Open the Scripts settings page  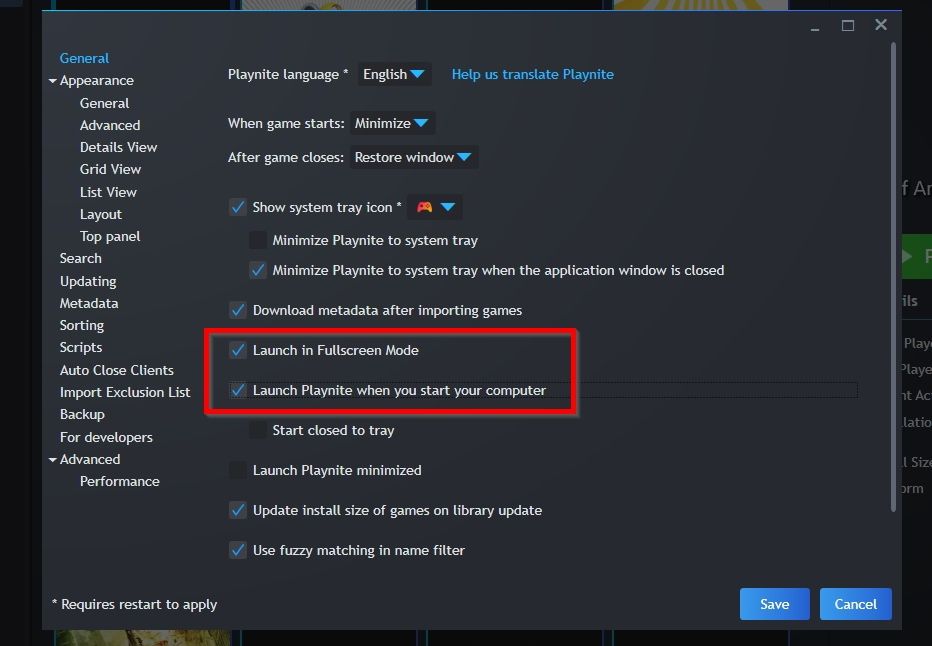(80, 347)
